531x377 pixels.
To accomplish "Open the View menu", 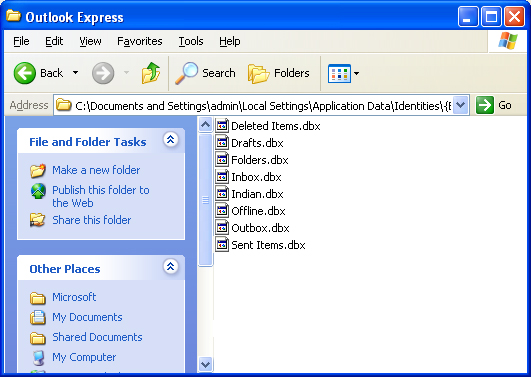I will pyautogui.click(x=90, y=41).
